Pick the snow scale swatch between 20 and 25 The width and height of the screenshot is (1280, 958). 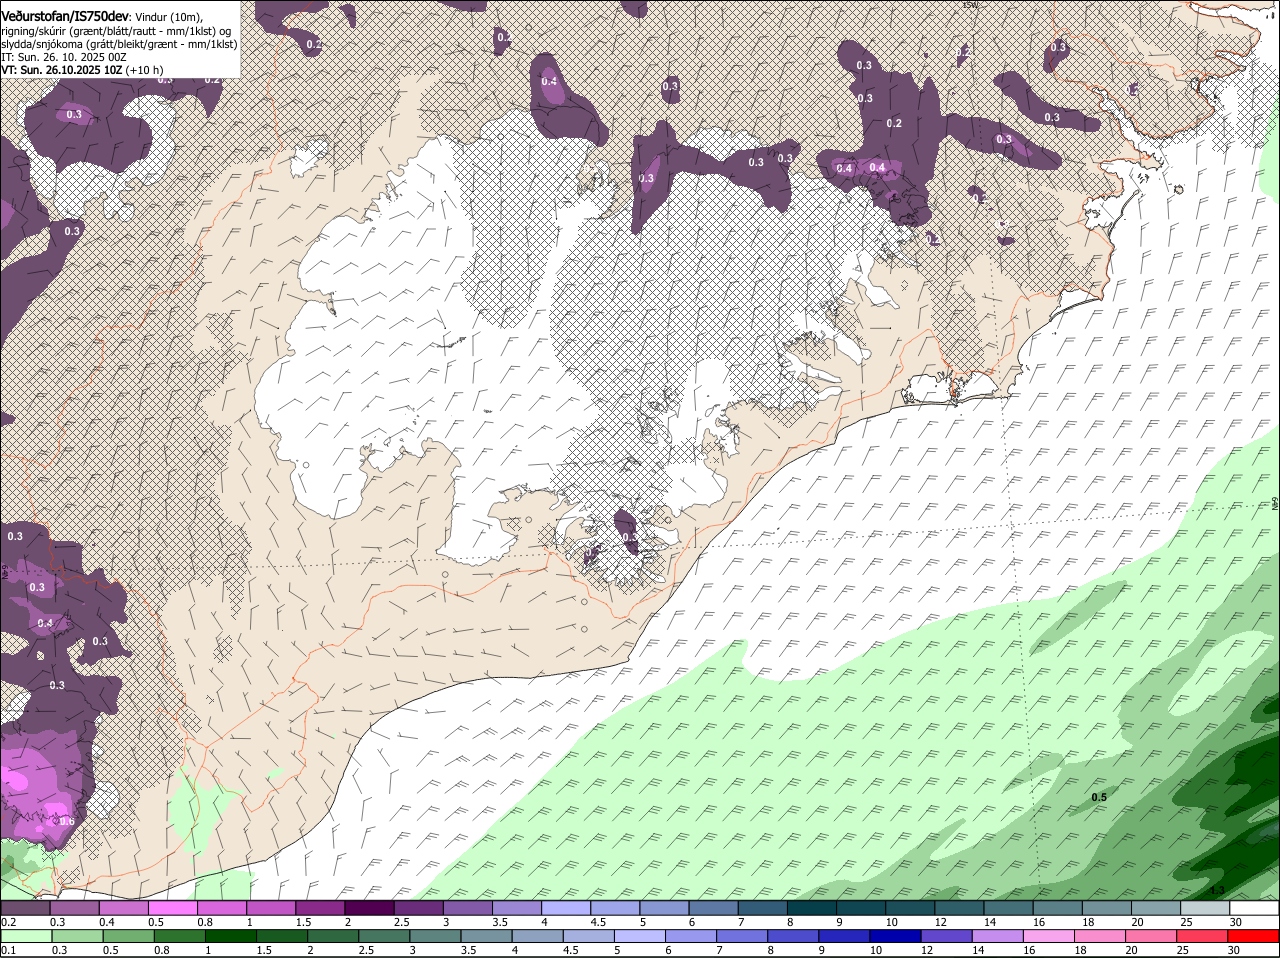[1157, 907]
